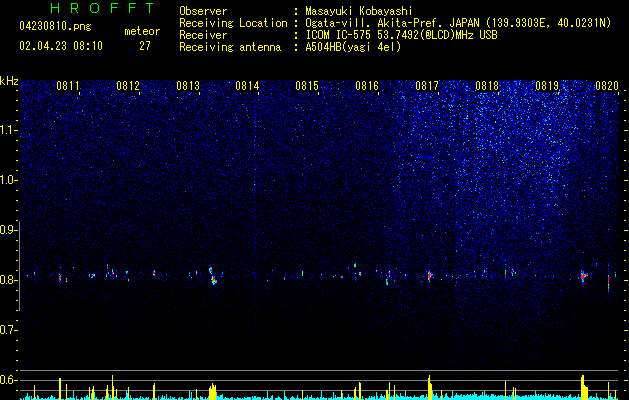Viewport: 629px width, 400px height.
Task: Click the 0.8 kHz axis label
Action: tap(8, 280)
